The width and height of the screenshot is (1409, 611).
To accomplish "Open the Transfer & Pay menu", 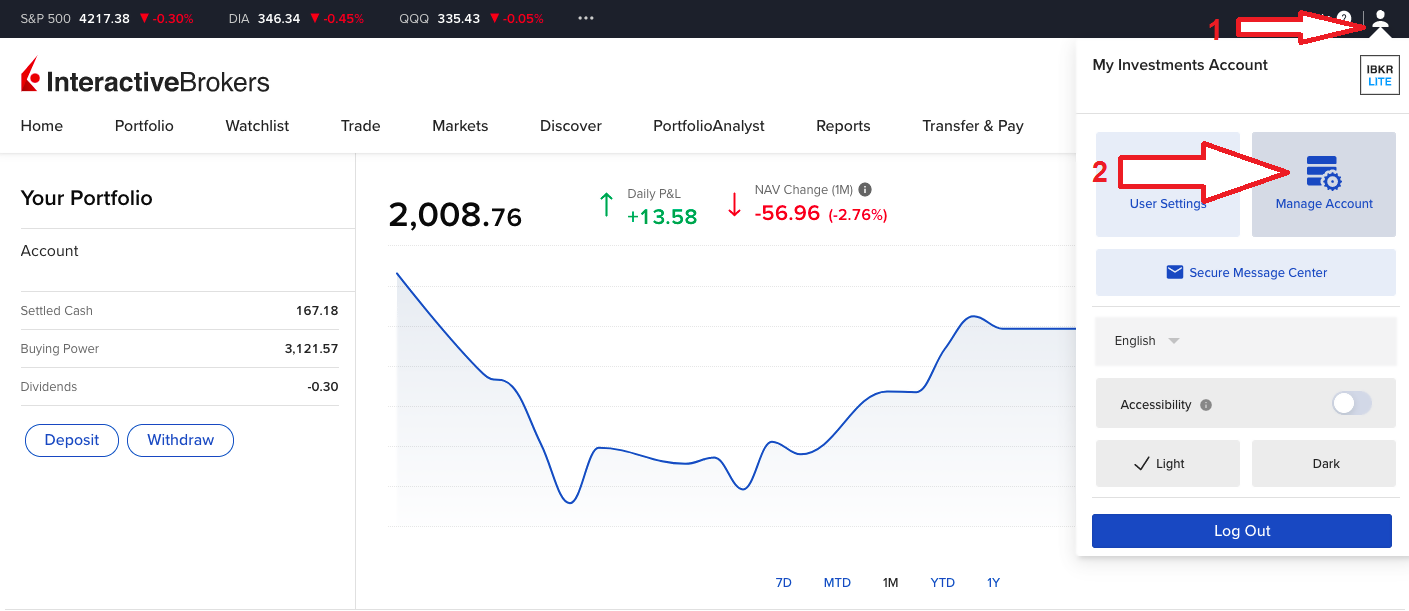I will coord(973,126).
